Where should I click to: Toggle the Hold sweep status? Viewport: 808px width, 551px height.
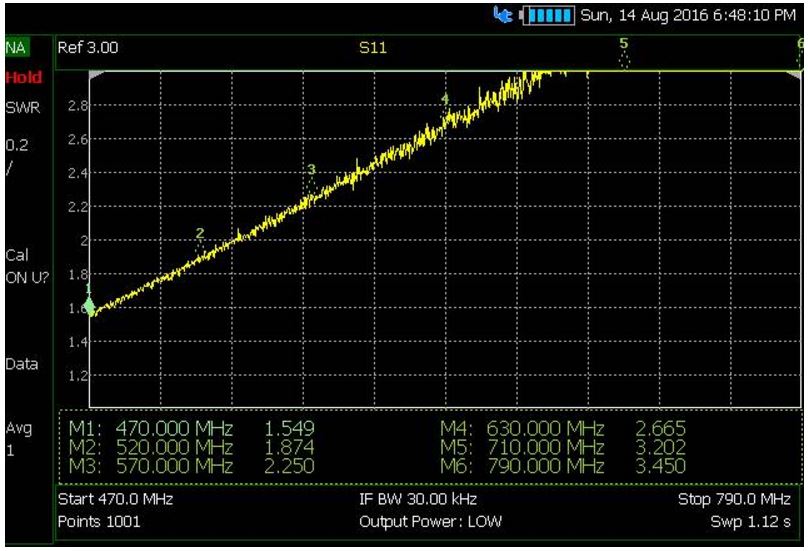coord(24,78)
